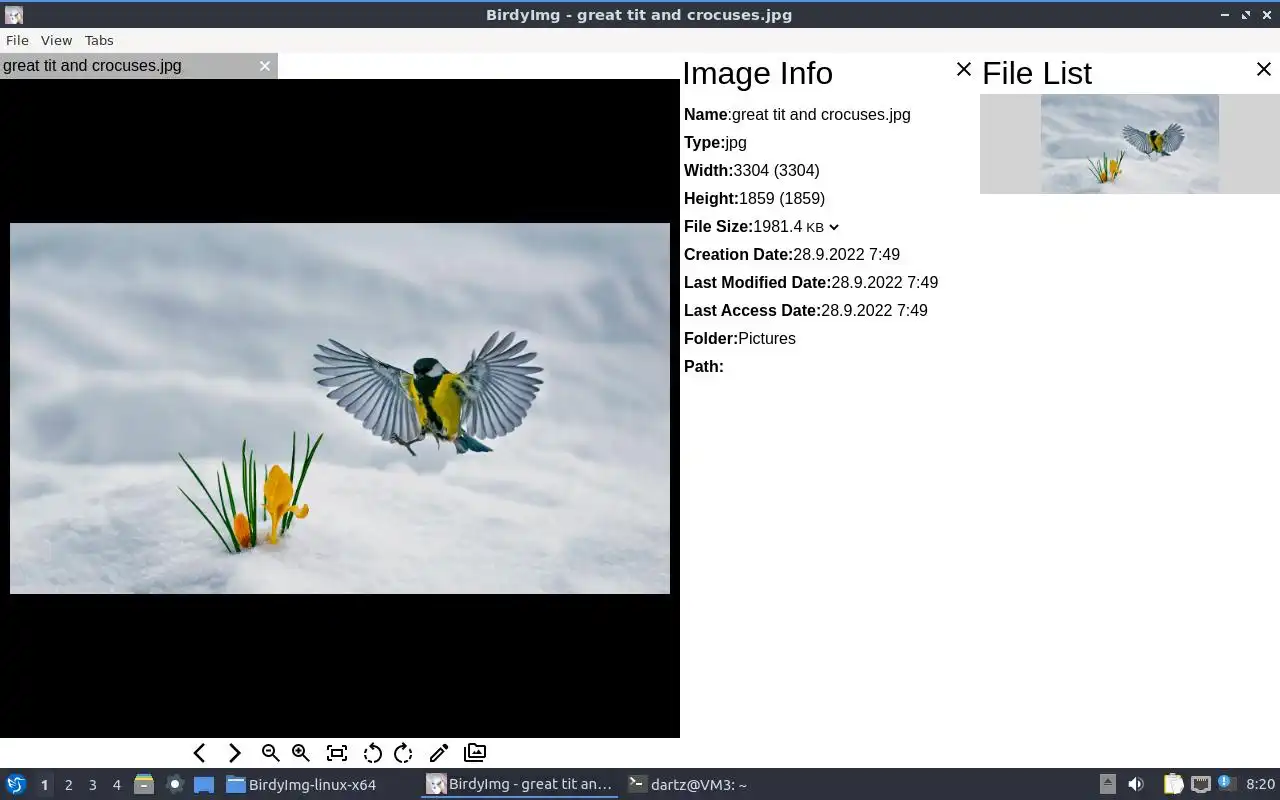
Task: Click the clipboard tray icon
Action: pyautogui.click(x=1173, y=785)
